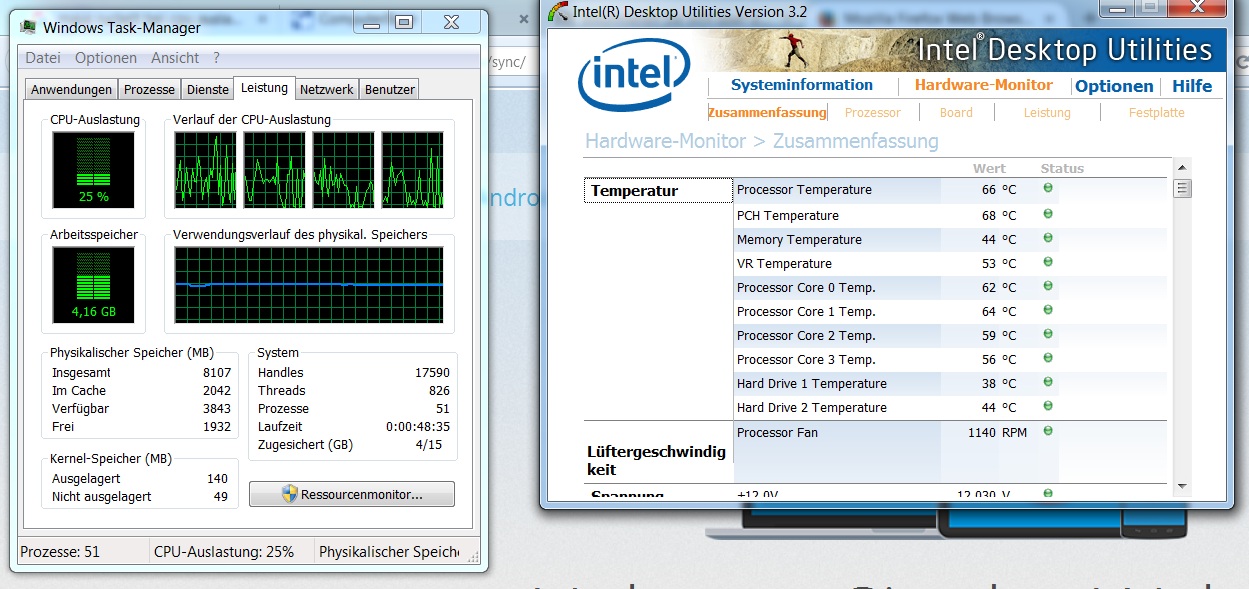Click the Processor Temperature row label
Image resolution: width=1249 pixels, height=589 pixels.
tap(804, 190)
